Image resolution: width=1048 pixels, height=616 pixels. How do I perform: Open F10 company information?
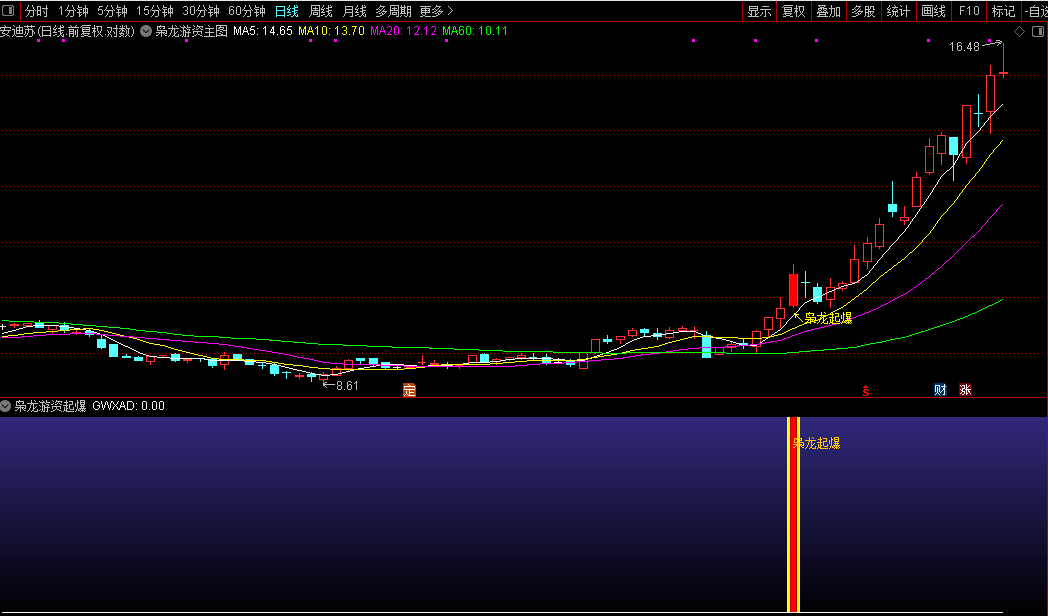click(x=968, y=11)
